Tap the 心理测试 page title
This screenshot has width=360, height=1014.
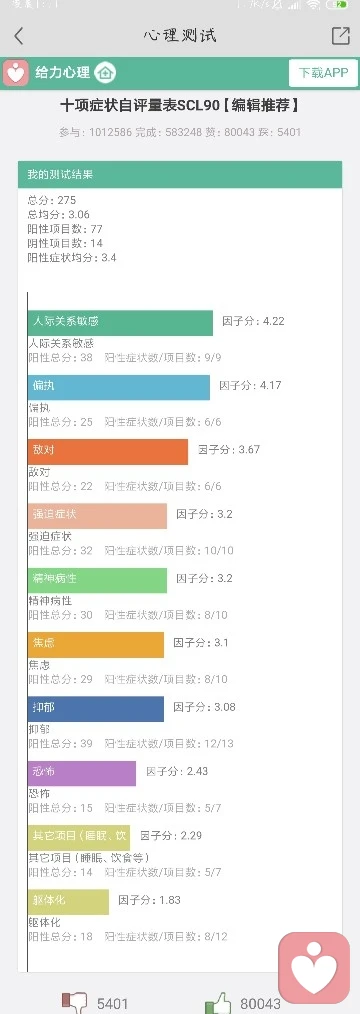click(x=180, y=36)
